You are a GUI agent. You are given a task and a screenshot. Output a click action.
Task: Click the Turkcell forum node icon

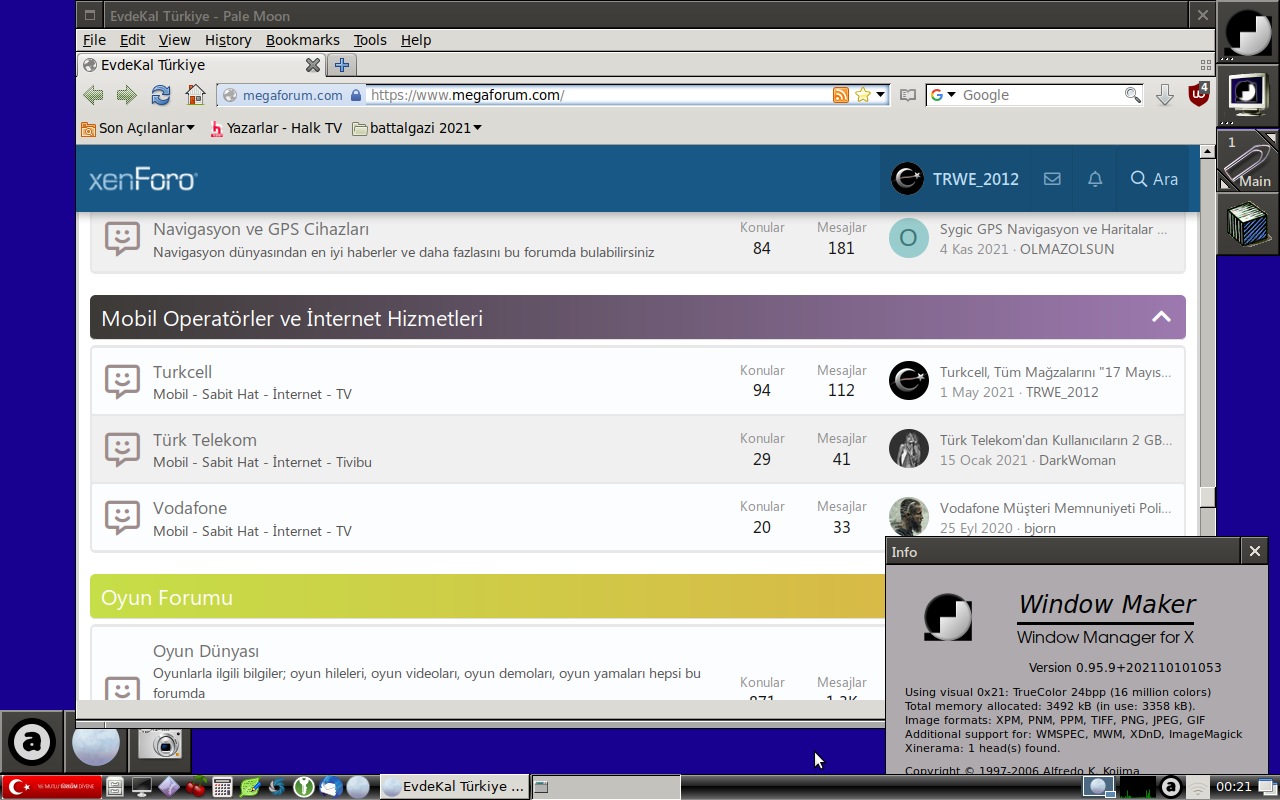click(x=122, y=381)
